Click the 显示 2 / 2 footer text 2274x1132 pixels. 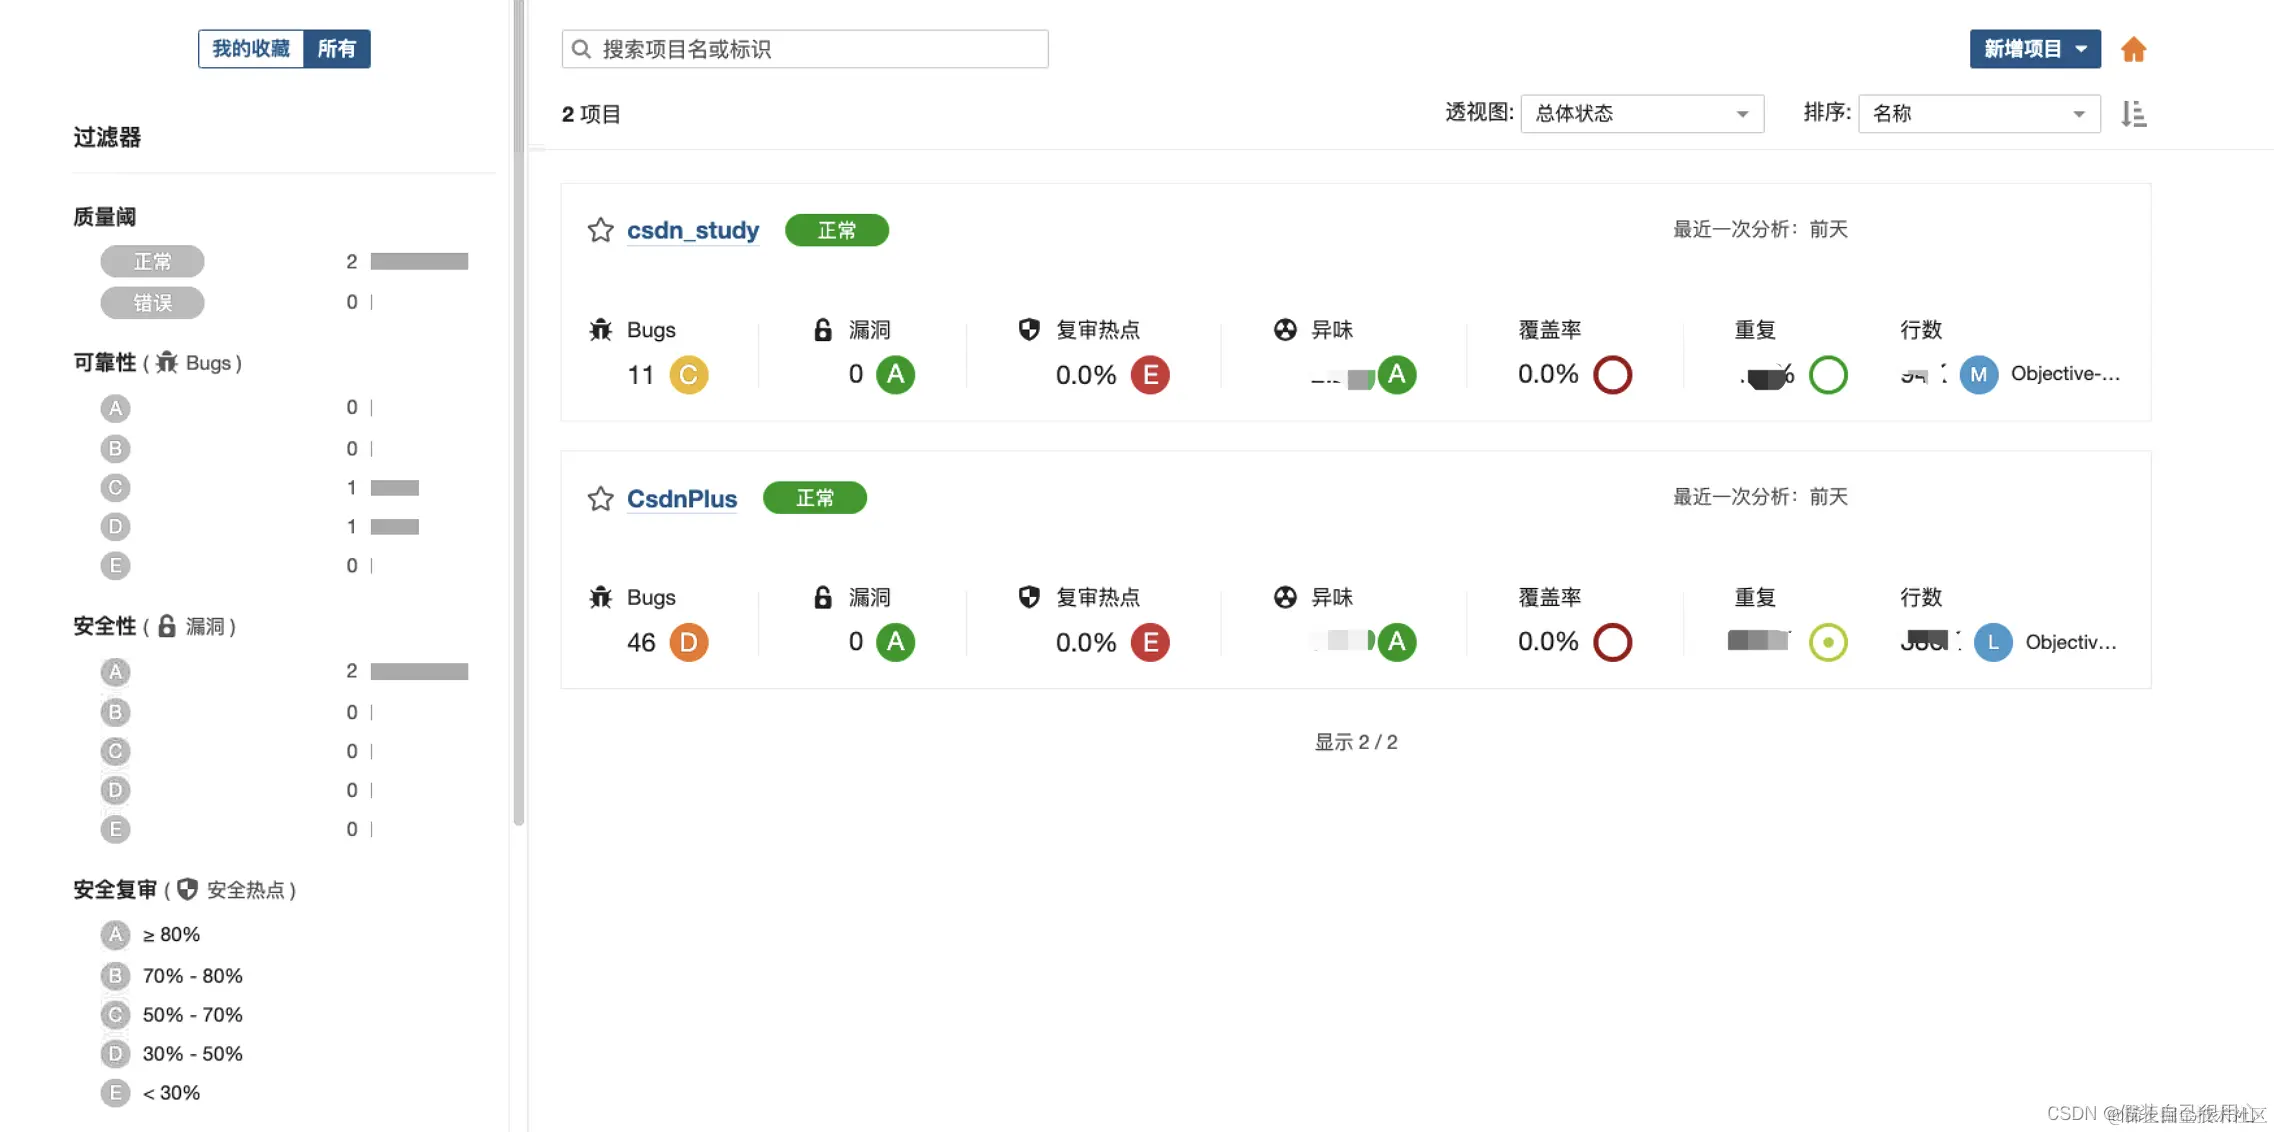[1356, 742]
